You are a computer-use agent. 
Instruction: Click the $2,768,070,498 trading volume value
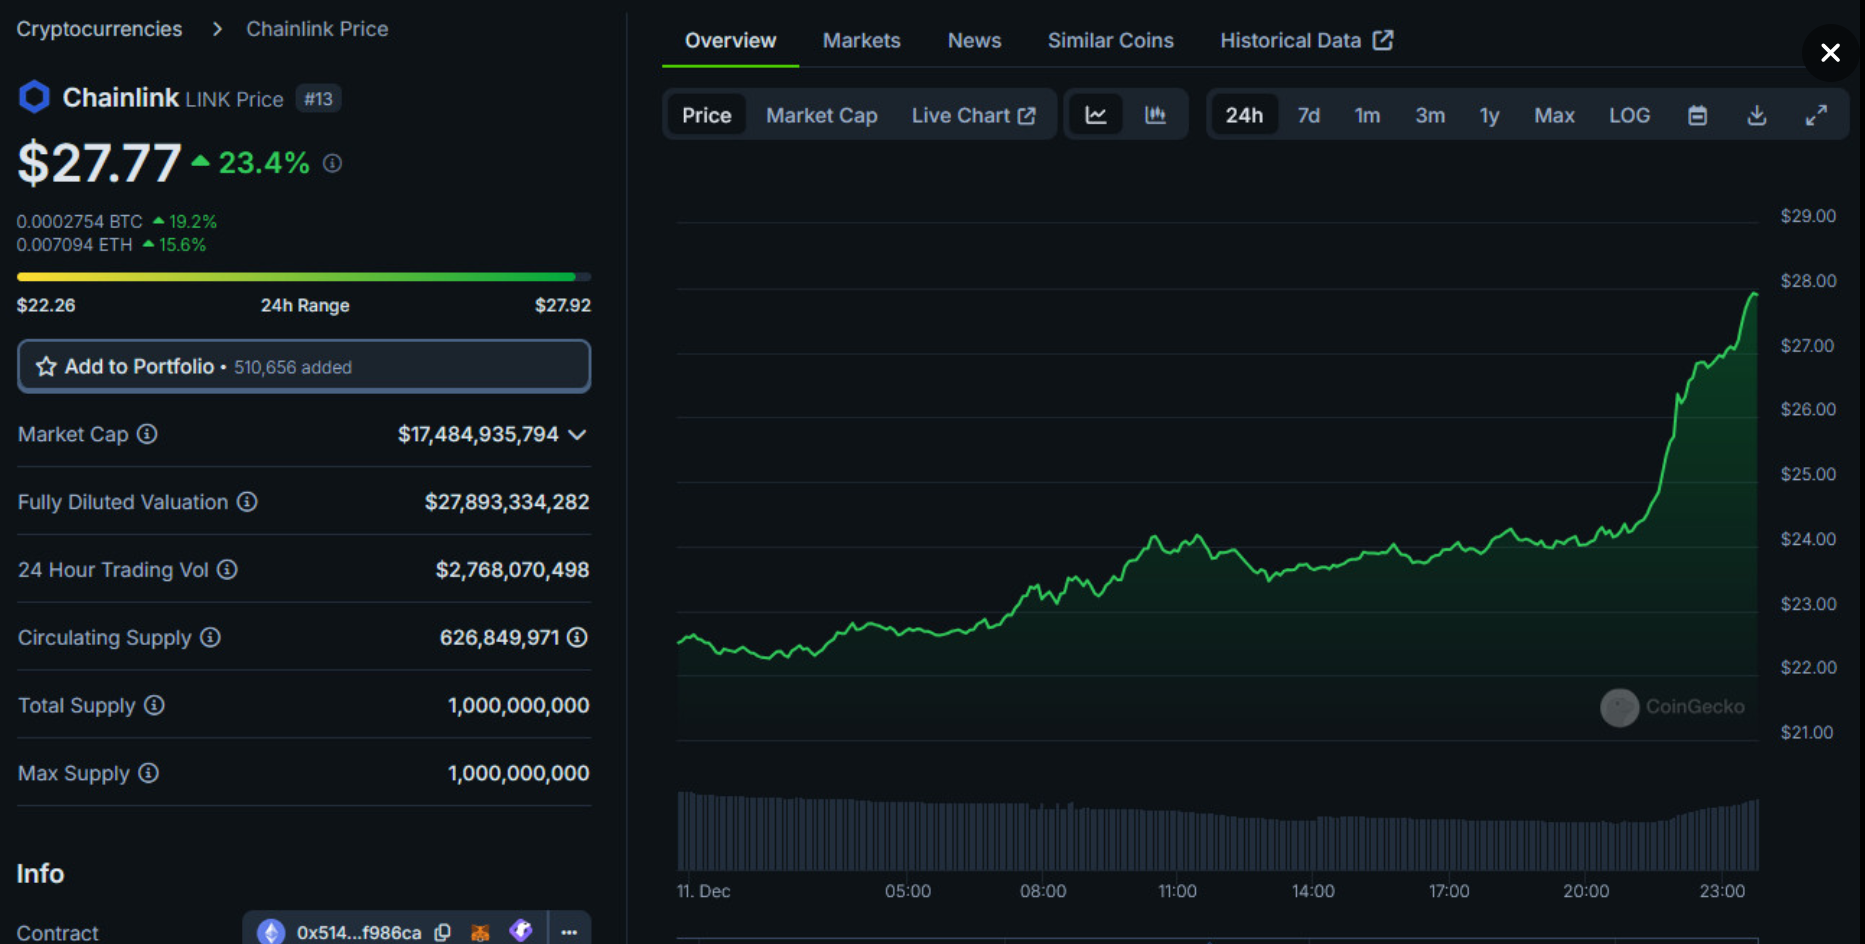coord(512,570)
